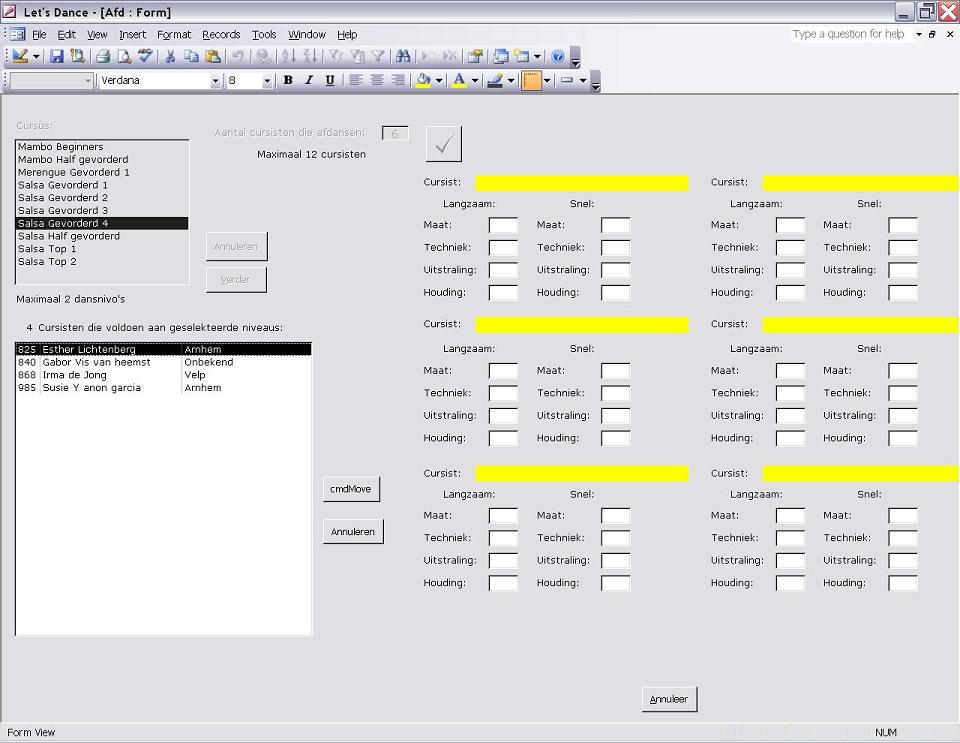Align text right
This screenshot has width=960, height=743.
pos(397,80)
